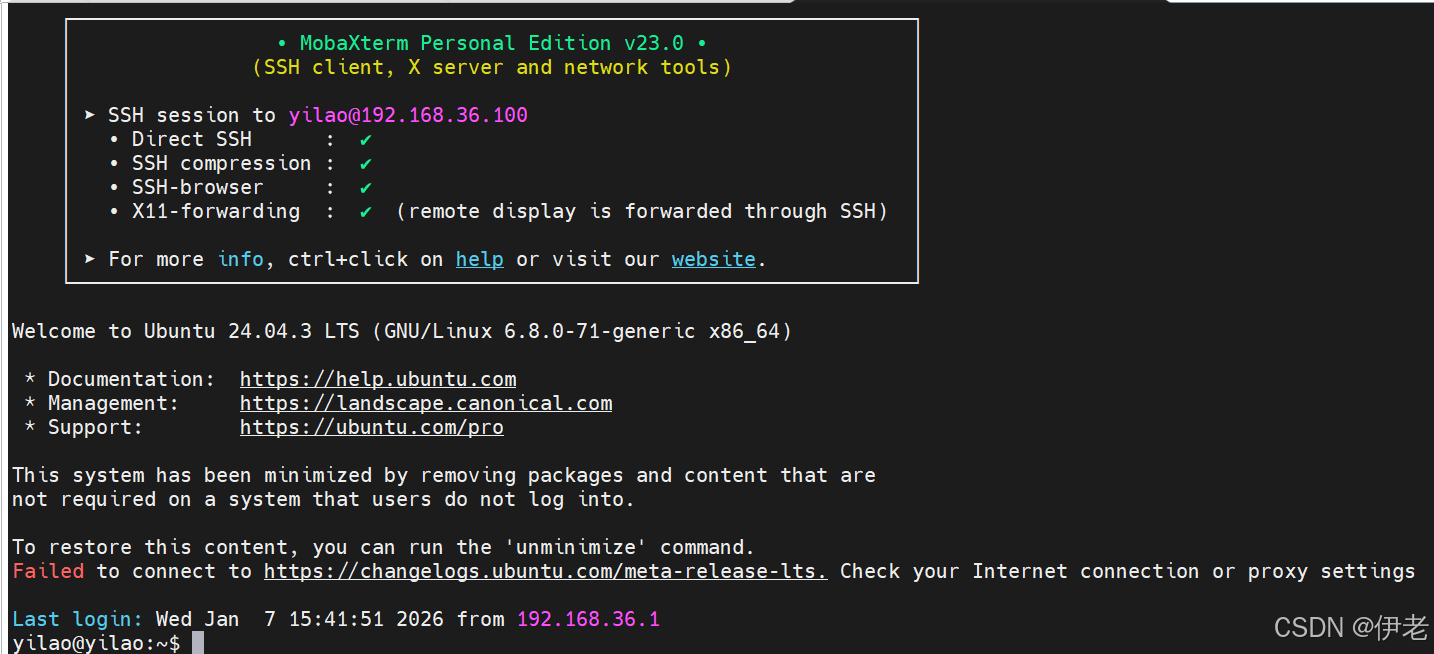The image size is (1434, 654).
Task: Open the changelogs.ubuntu.com meta-release-lts link
Action: [545, 572]
